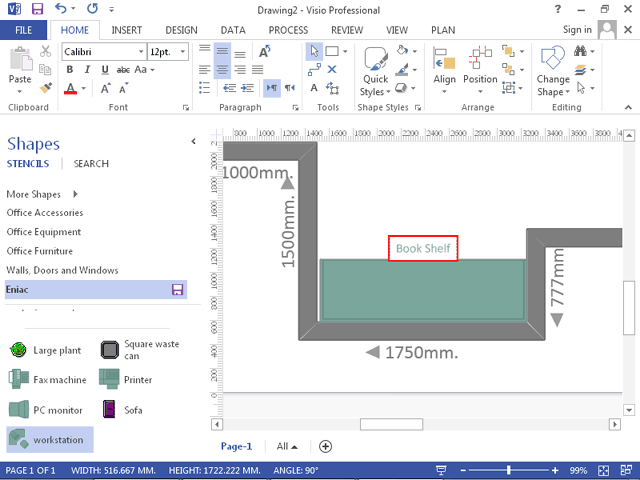Screen dimensions: 640x480
Task: Expand the More Shapes submenu
Action: pos(73,194)
